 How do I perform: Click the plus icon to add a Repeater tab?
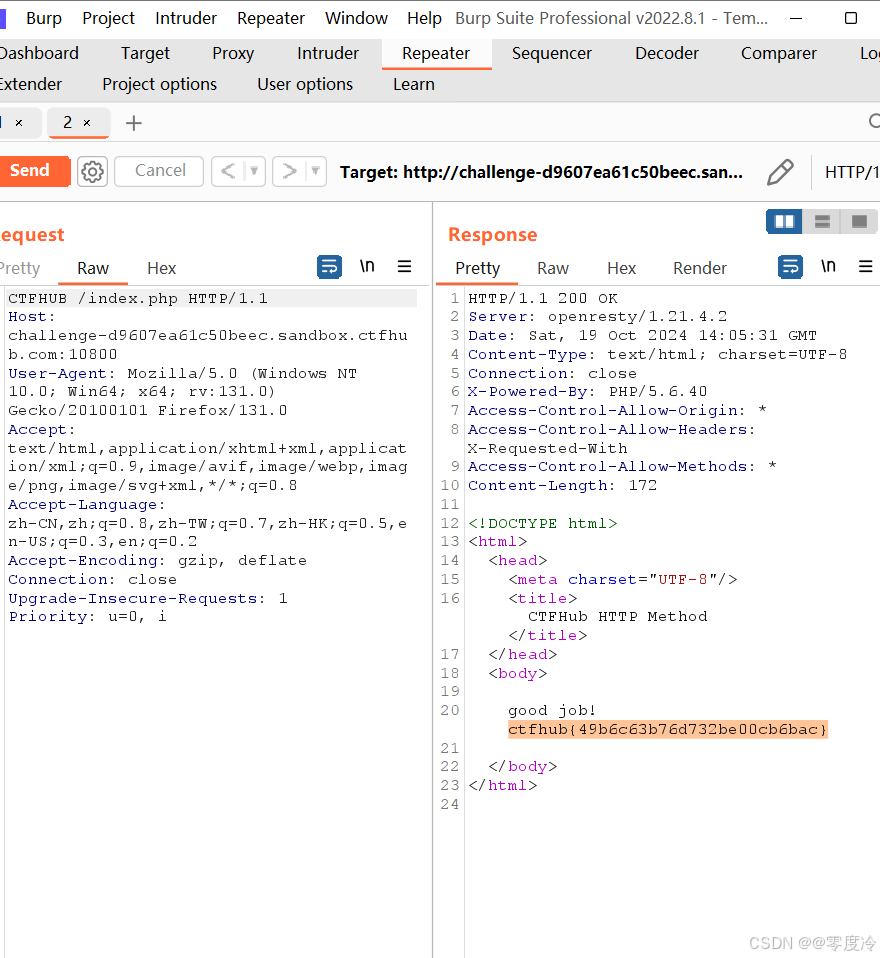134,123
